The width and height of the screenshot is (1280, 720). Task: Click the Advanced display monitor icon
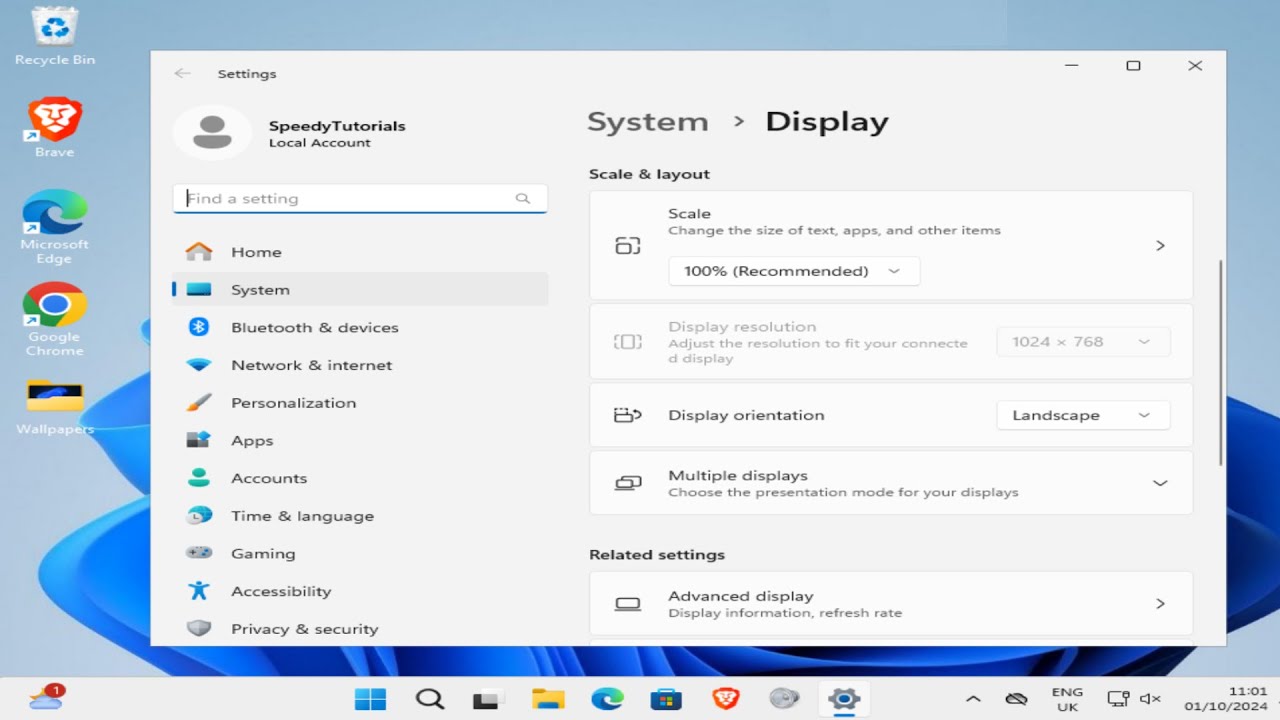pos(627,603)
